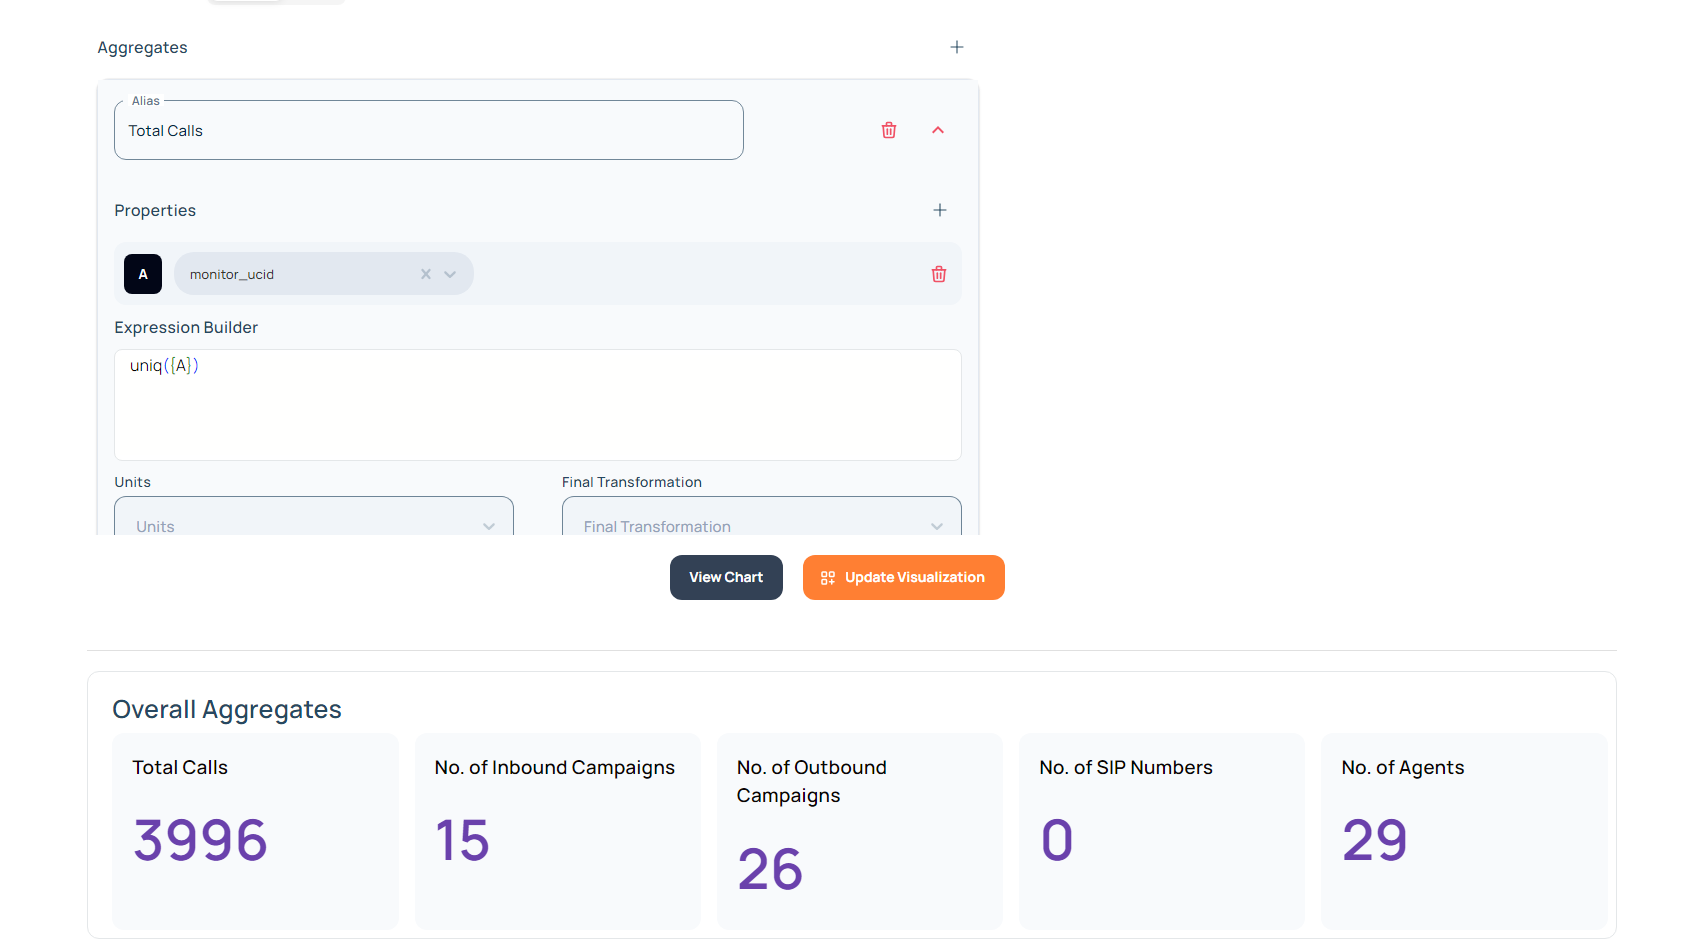Collapse the Total Calls aggregate panel
The image size is (1704, 944).
(x=938, y=130)
